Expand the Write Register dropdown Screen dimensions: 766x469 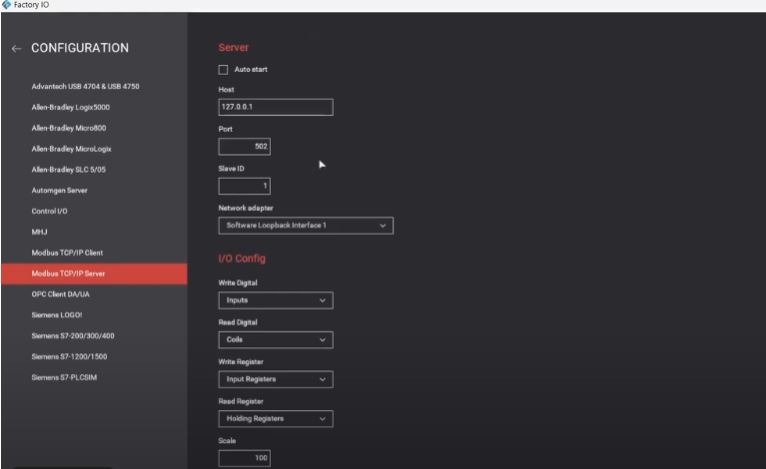(275, 380)
